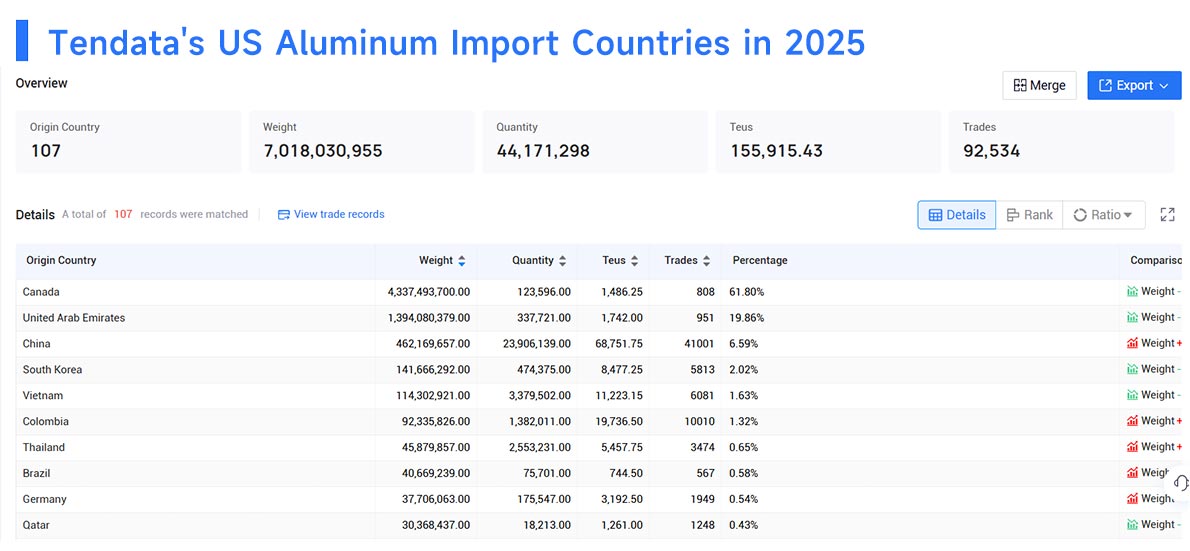Click Colombia weight comparison chart icon

1132,420
